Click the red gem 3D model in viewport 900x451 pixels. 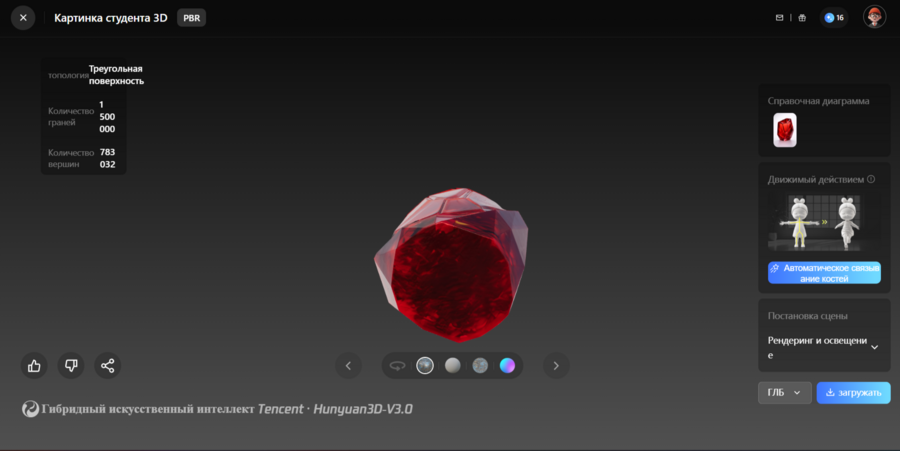pos(451,265)
